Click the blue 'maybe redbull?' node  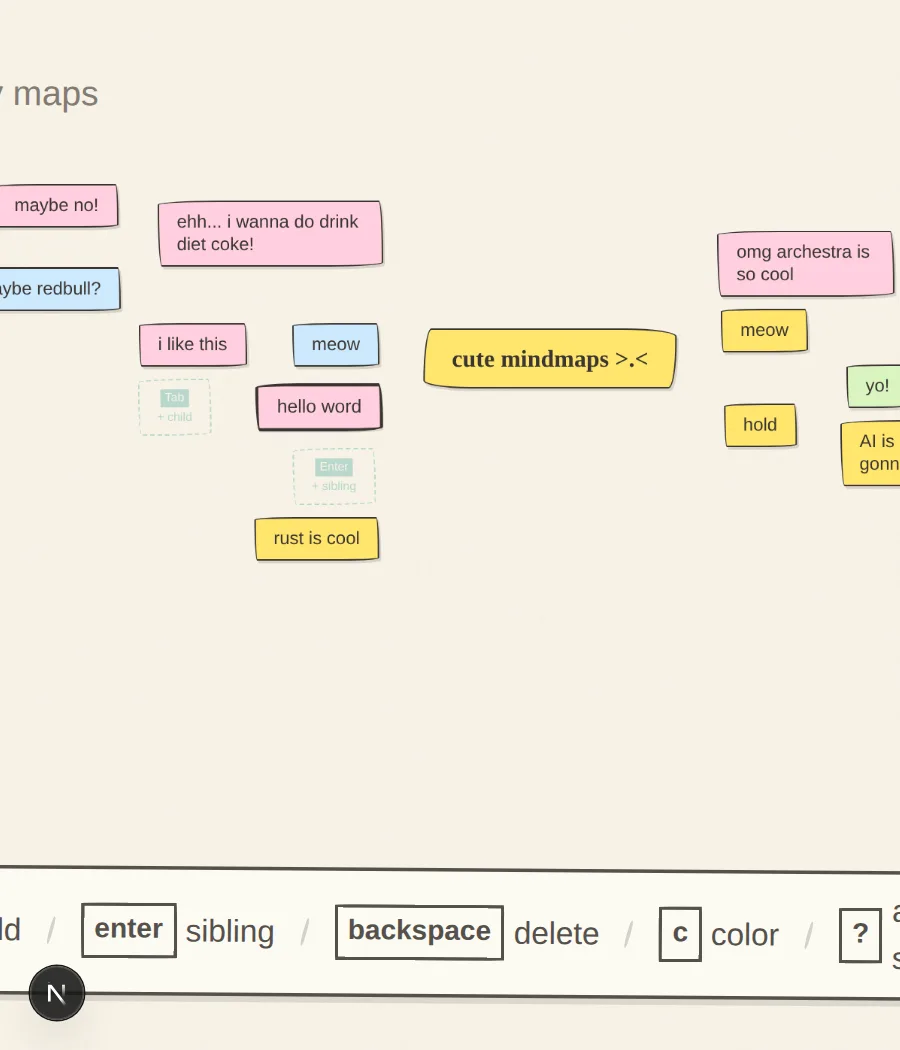tap(60, 289)
